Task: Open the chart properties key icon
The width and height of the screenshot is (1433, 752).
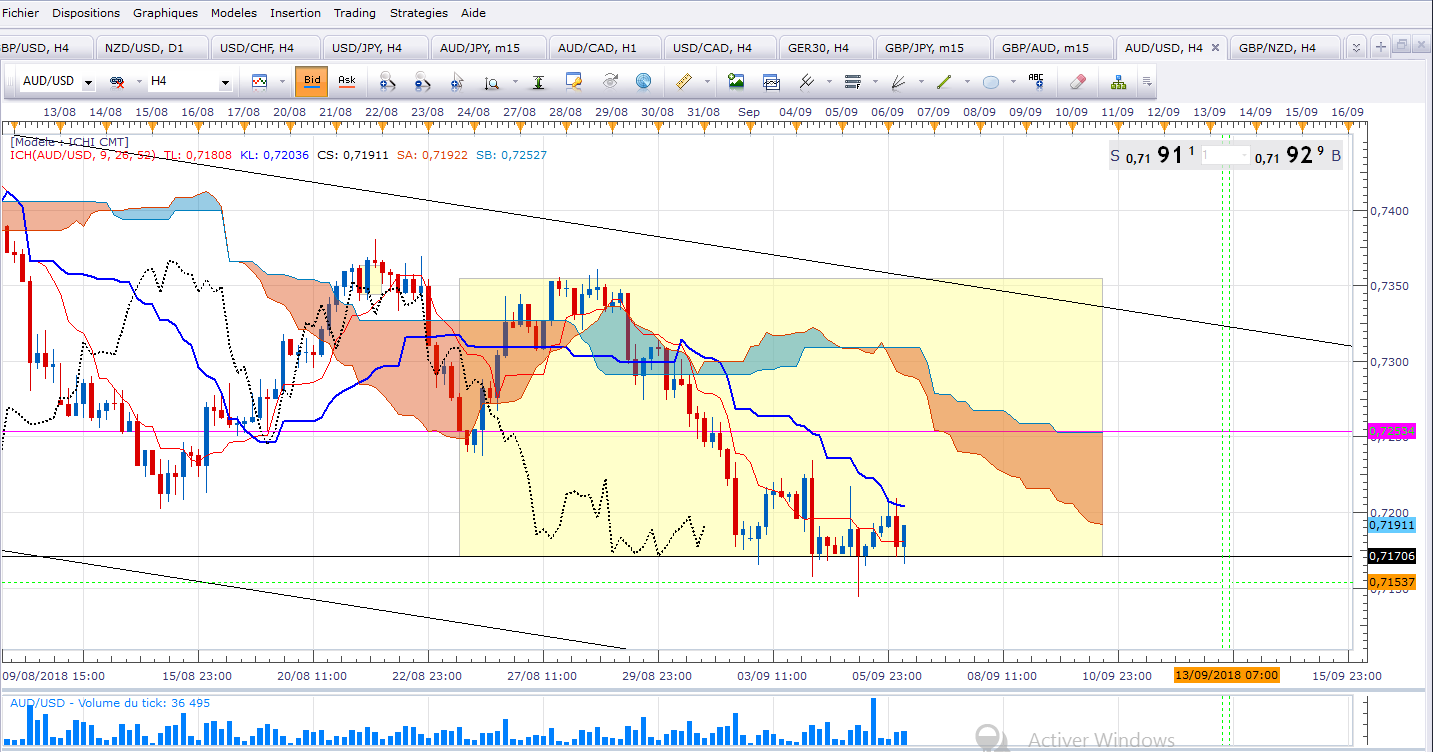Action: coord(573,81)
